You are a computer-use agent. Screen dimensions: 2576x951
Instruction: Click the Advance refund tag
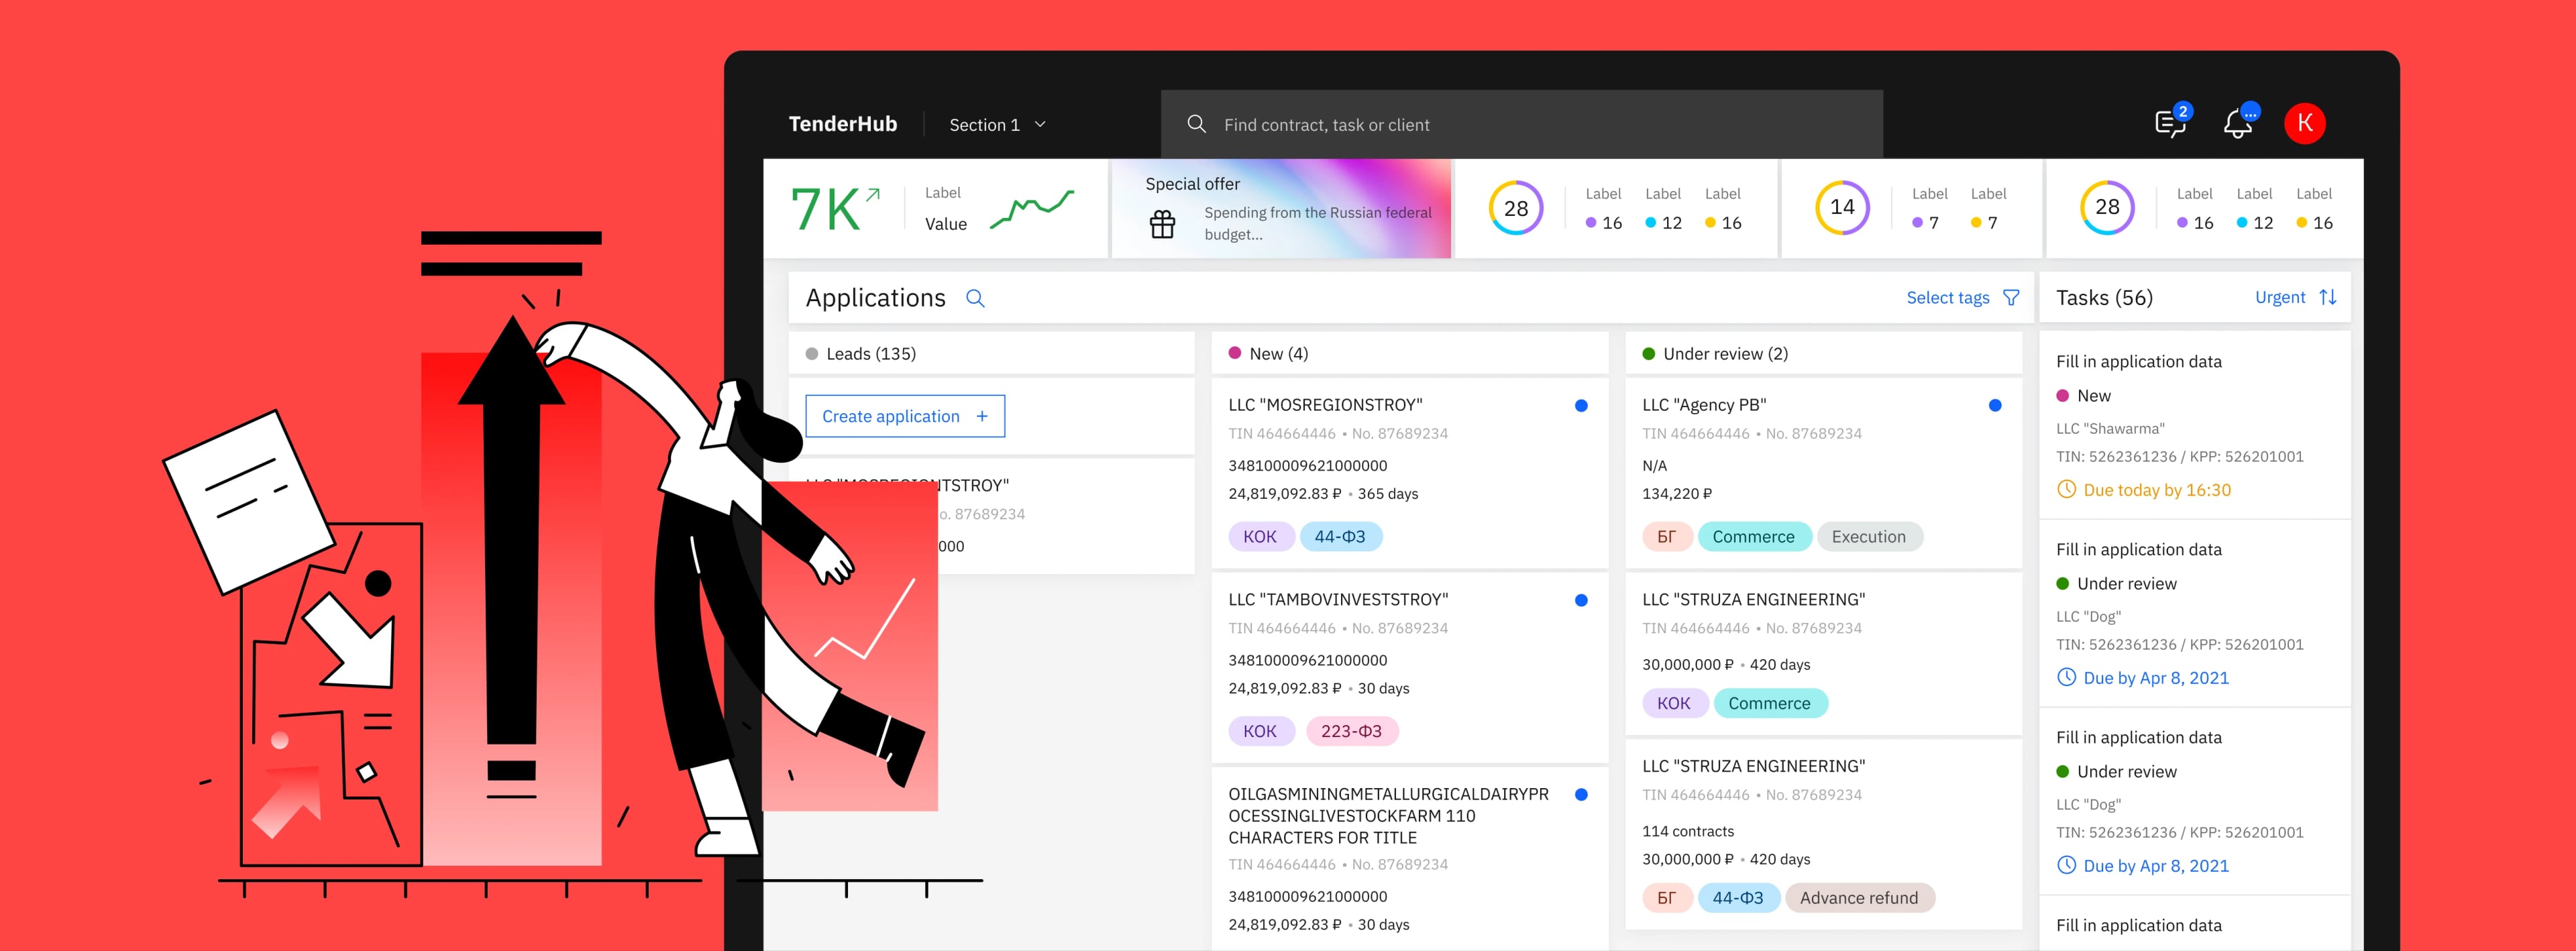pyautogui.click(x=1859, y=898)
